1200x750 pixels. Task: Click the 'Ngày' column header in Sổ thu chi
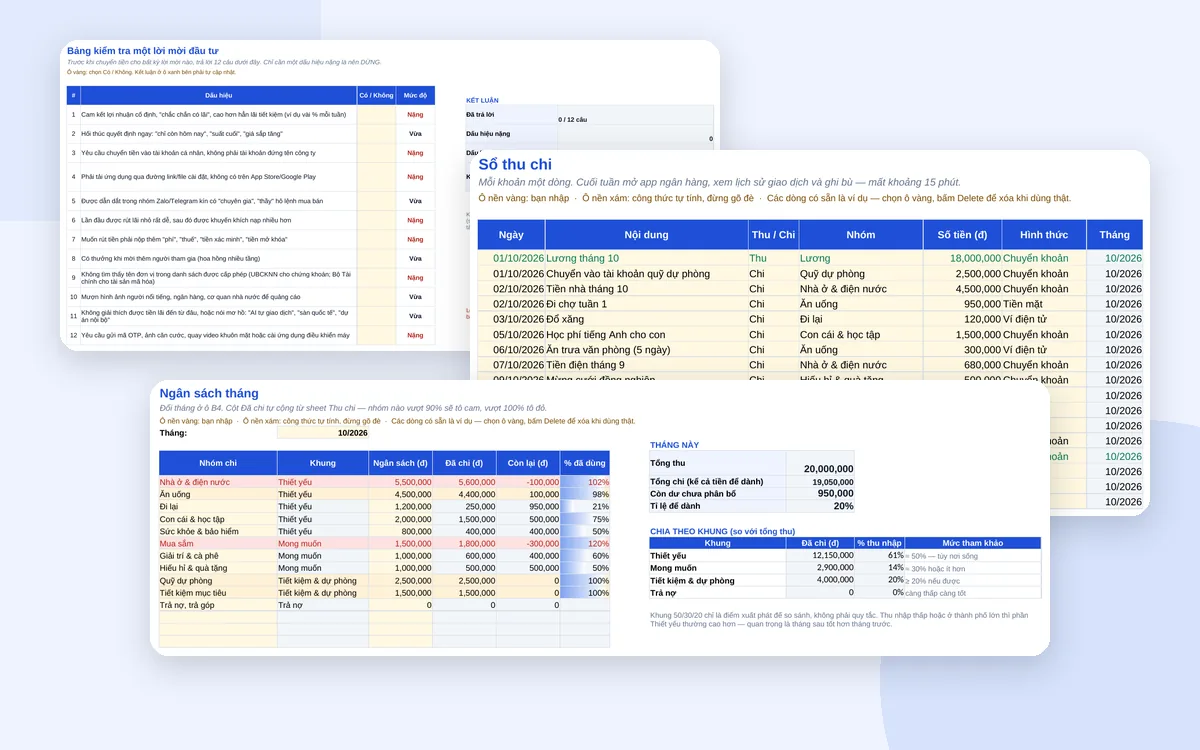511,235
